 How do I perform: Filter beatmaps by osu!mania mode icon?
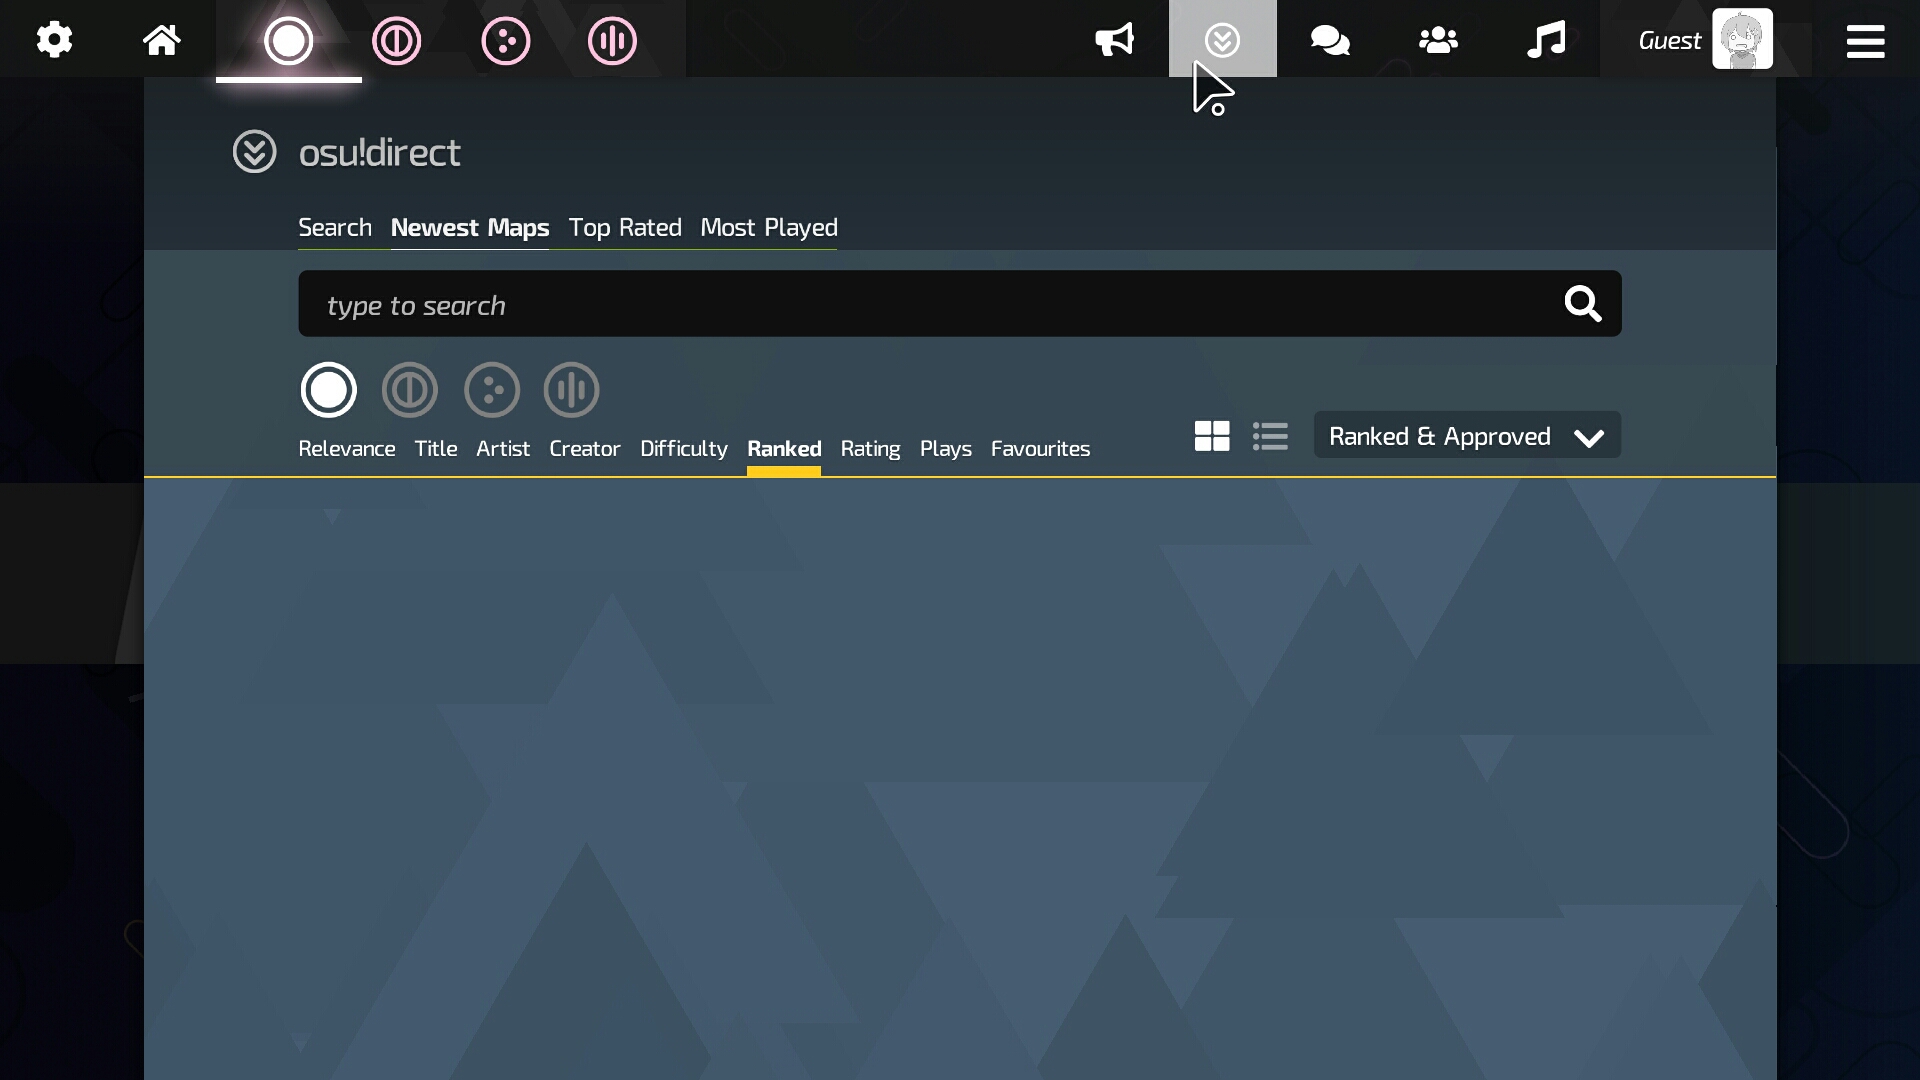[571, 390]
